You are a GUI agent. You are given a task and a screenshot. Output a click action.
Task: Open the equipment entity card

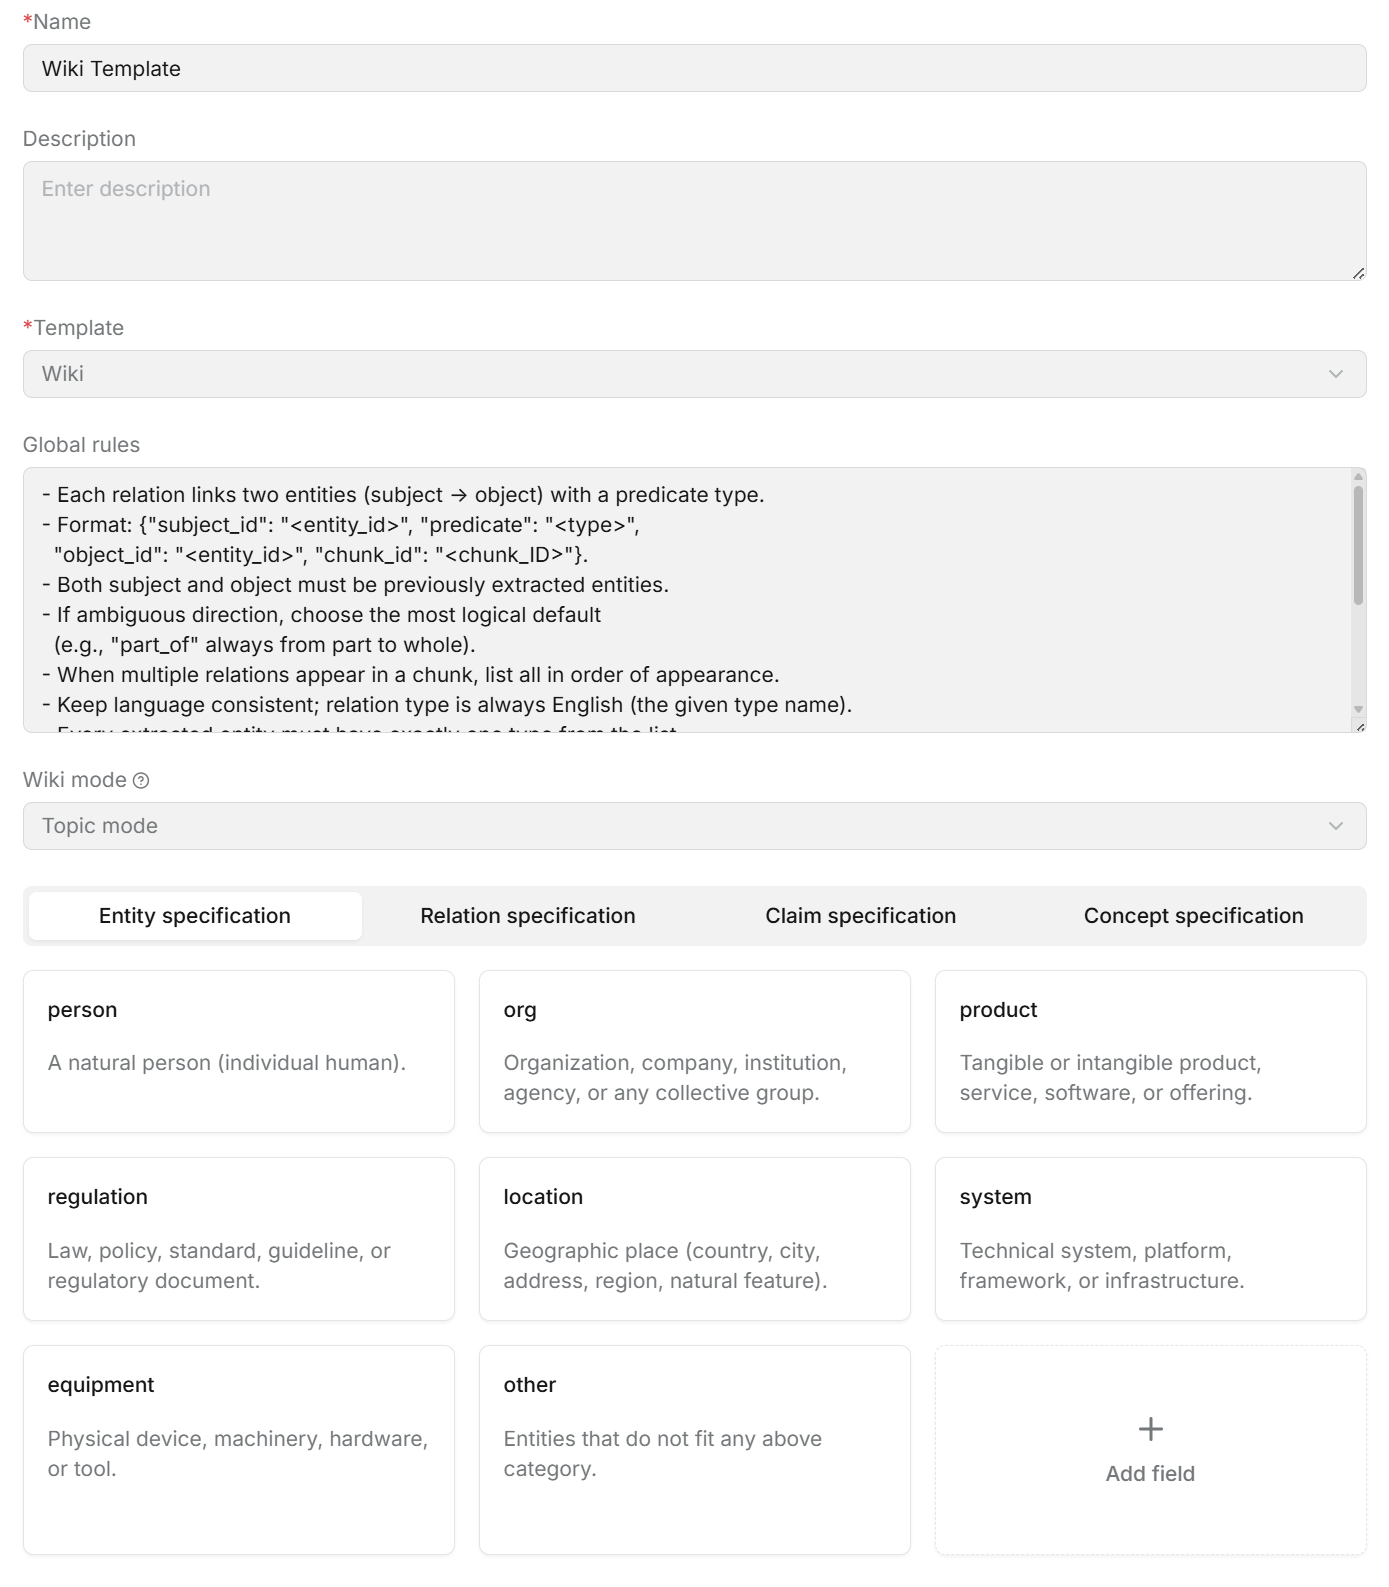point(239,1450)
